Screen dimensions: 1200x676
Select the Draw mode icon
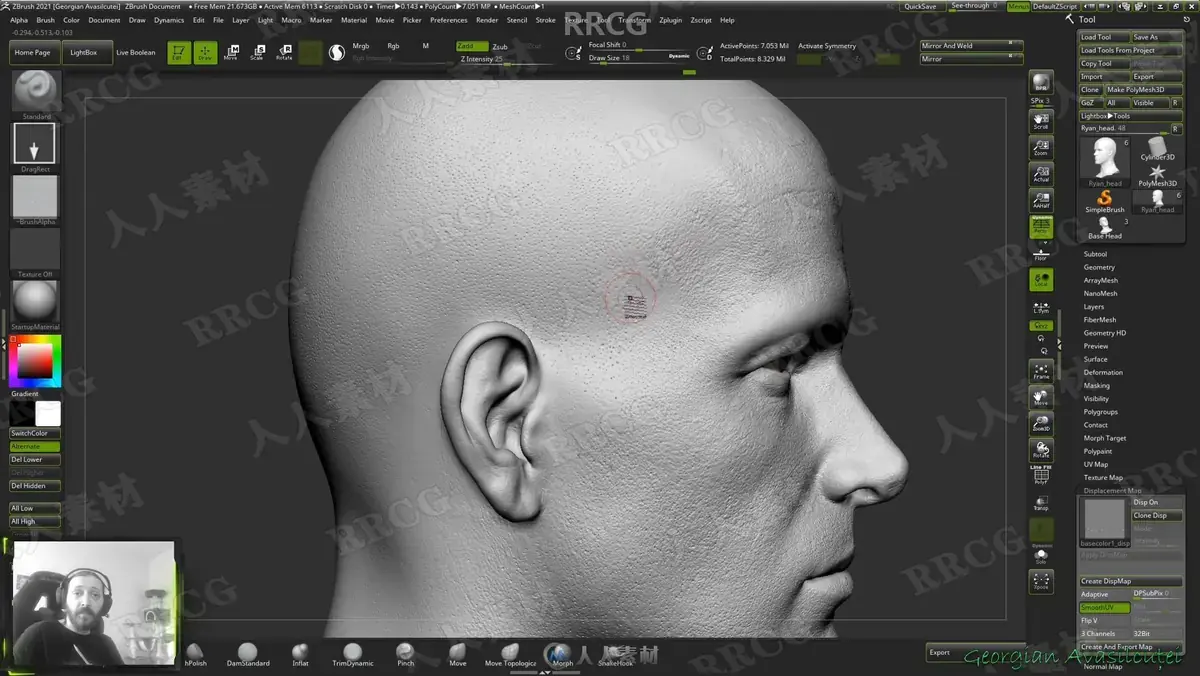coord(205,53)
